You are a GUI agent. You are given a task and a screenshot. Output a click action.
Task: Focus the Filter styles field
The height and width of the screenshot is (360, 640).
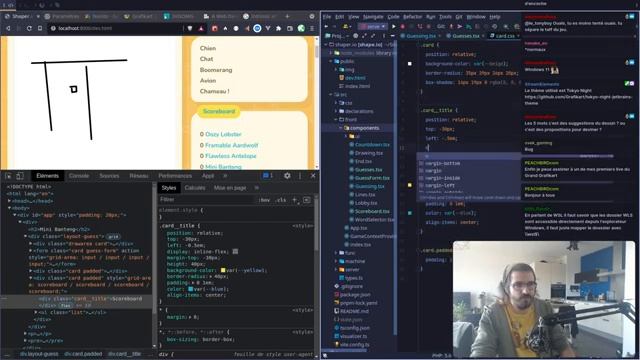206,200
